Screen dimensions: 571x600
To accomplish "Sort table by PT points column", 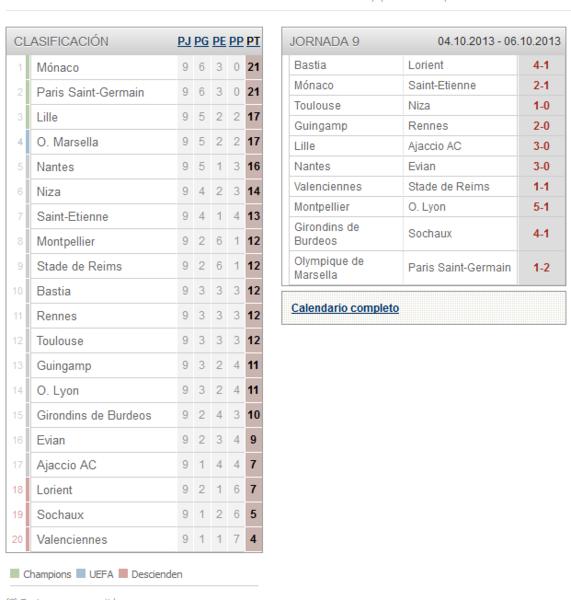I will (x=253, y=41).
